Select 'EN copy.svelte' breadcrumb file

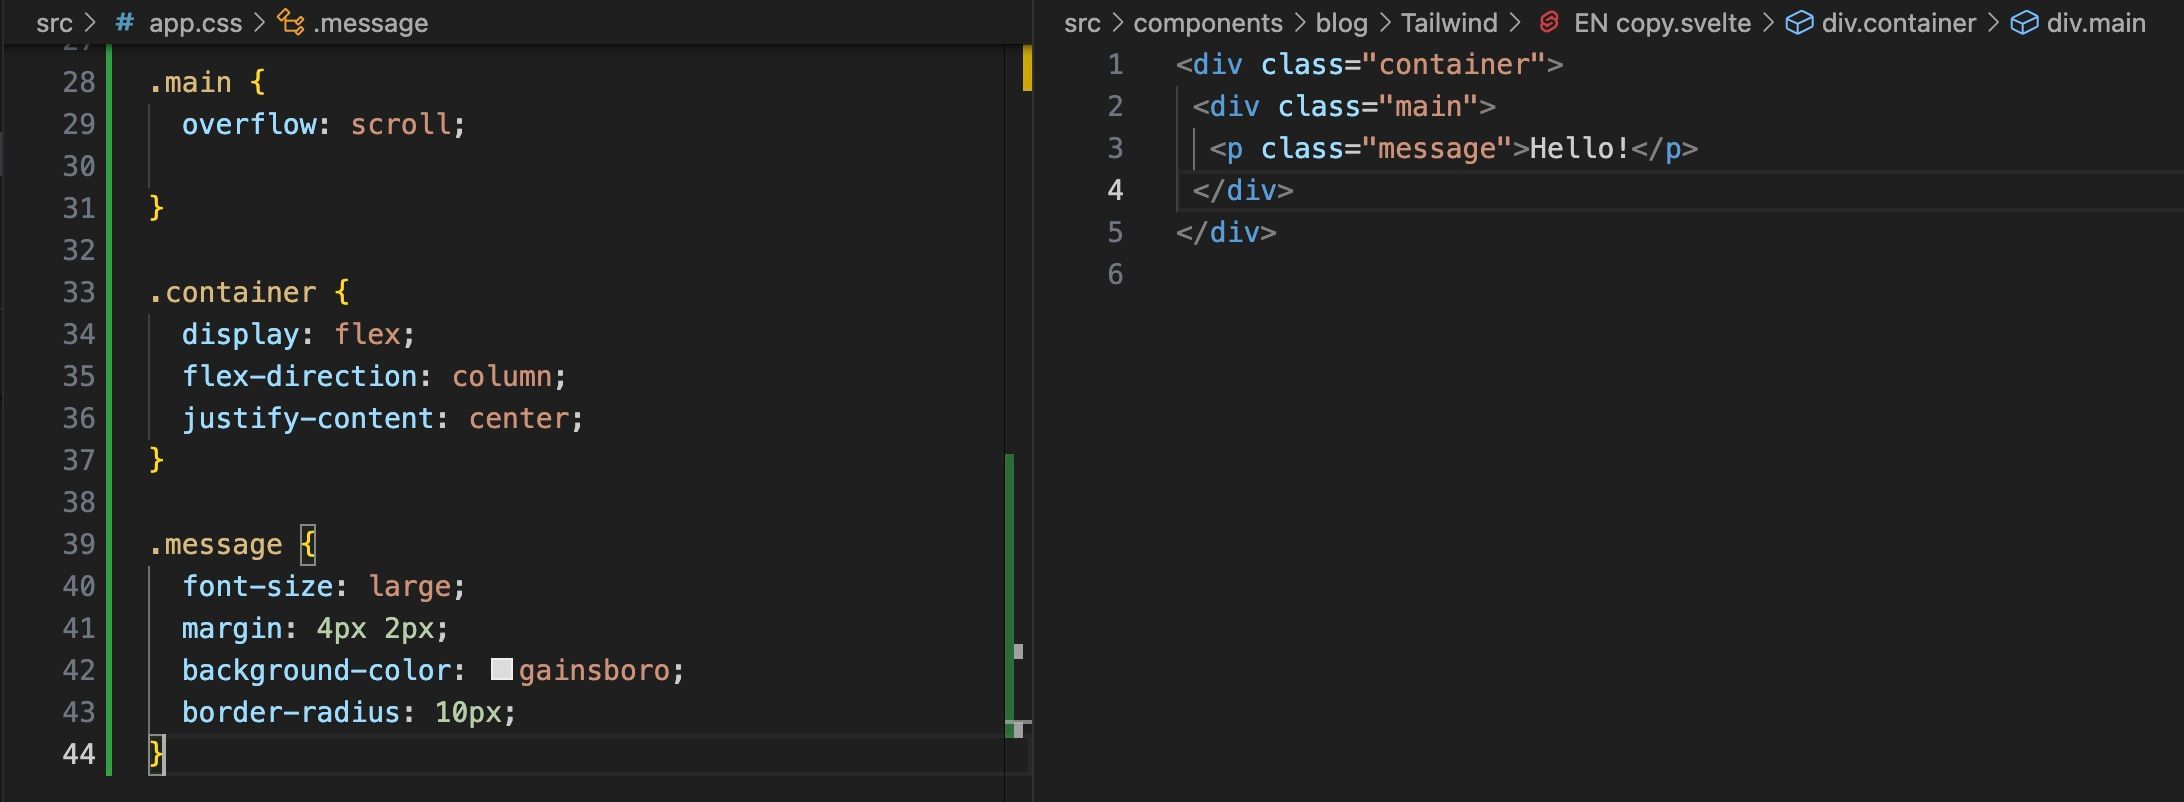tap(1662, 23)
